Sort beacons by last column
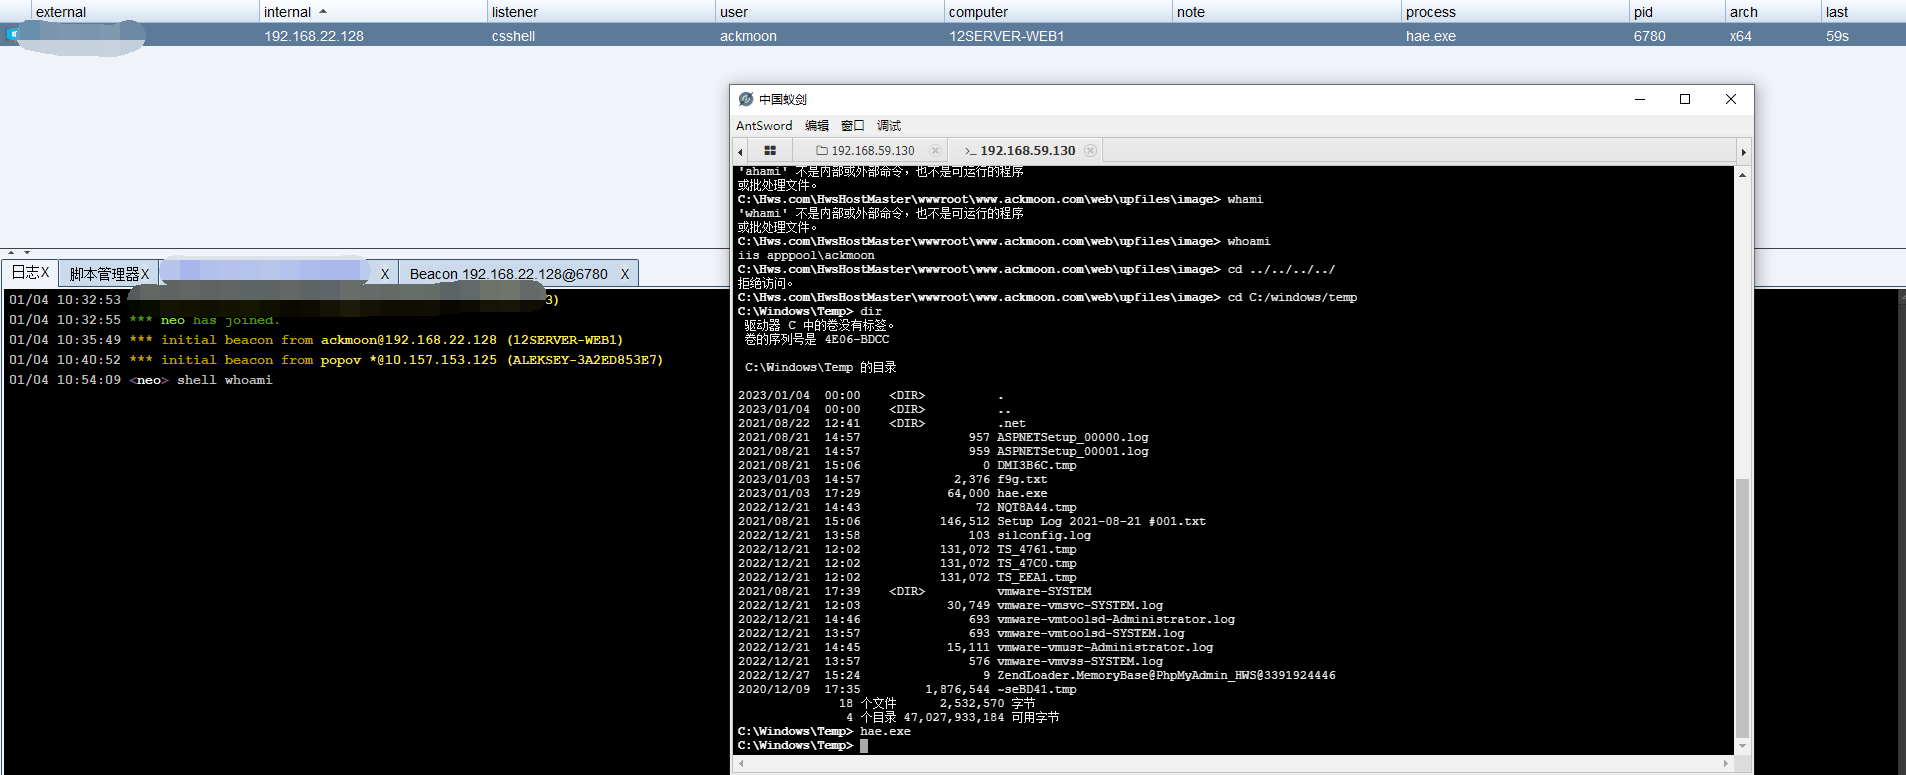1906x775 pixels. point(1863,12)
